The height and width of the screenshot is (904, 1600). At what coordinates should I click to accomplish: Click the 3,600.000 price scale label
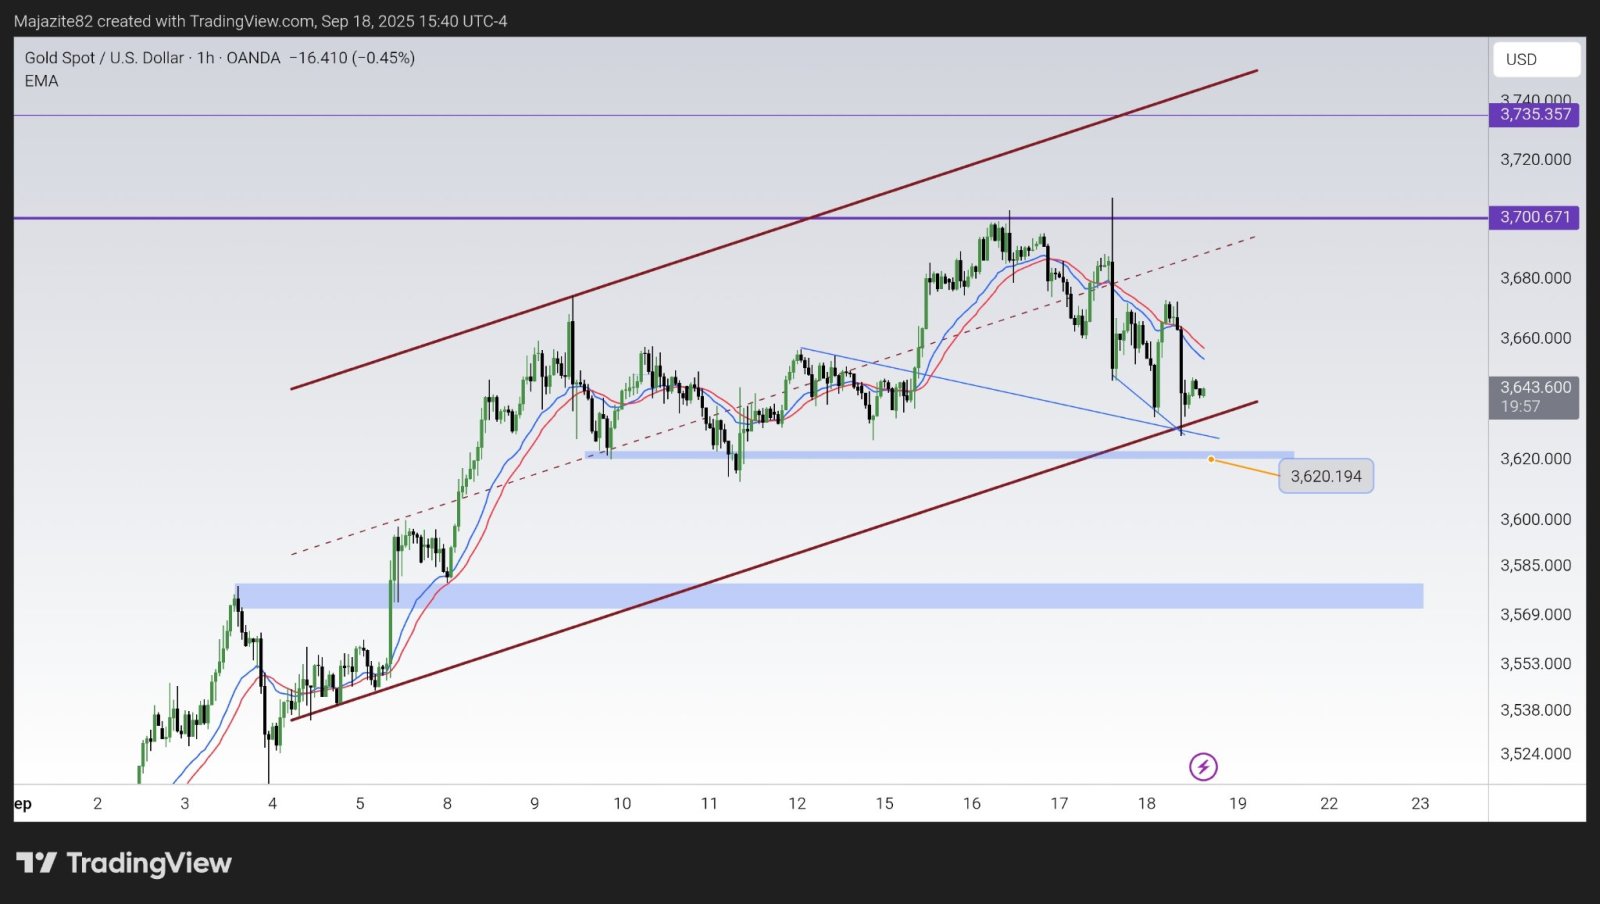[1535, 519]
